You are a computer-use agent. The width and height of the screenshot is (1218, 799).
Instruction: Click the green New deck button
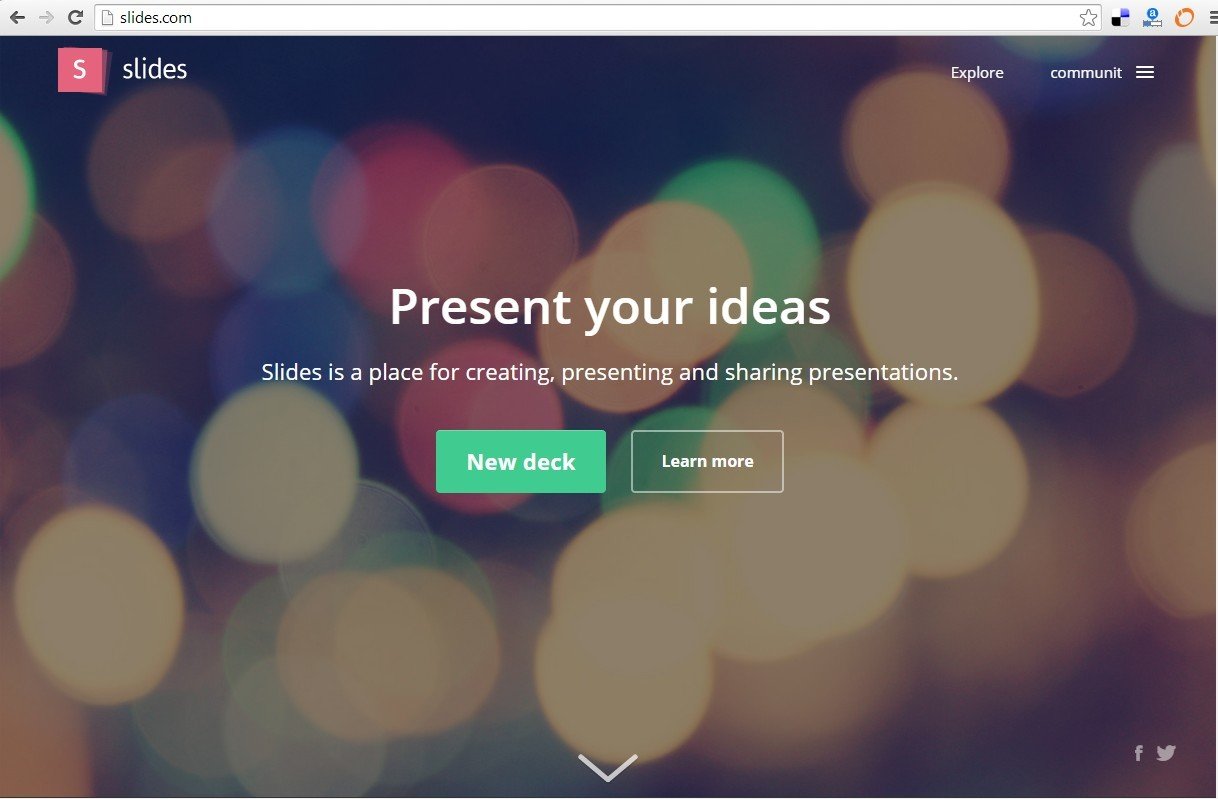(521, 461)
